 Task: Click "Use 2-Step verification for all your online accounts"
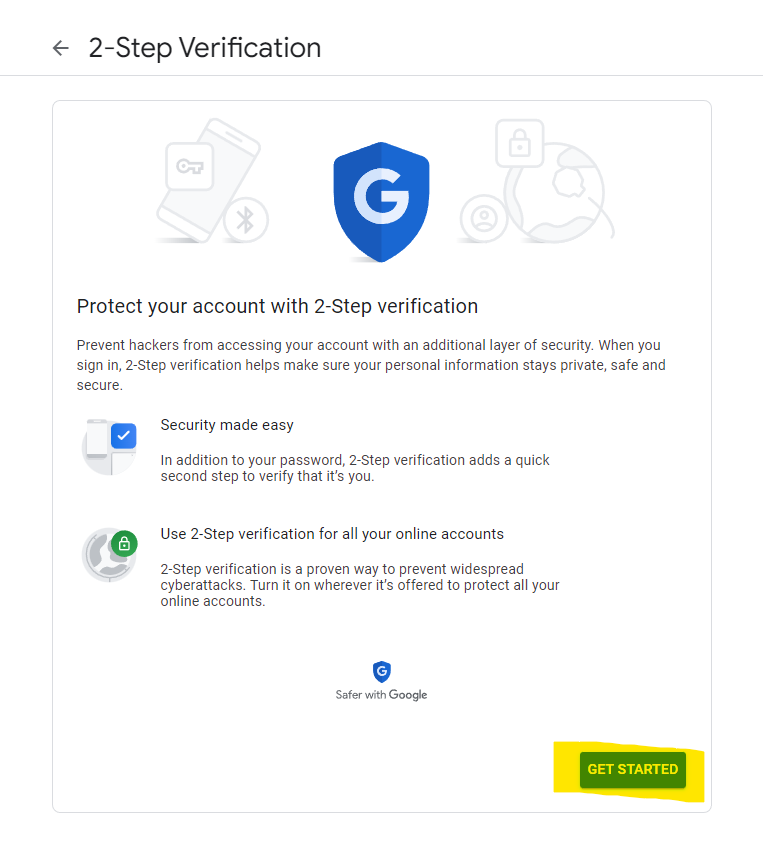[332, 534]
